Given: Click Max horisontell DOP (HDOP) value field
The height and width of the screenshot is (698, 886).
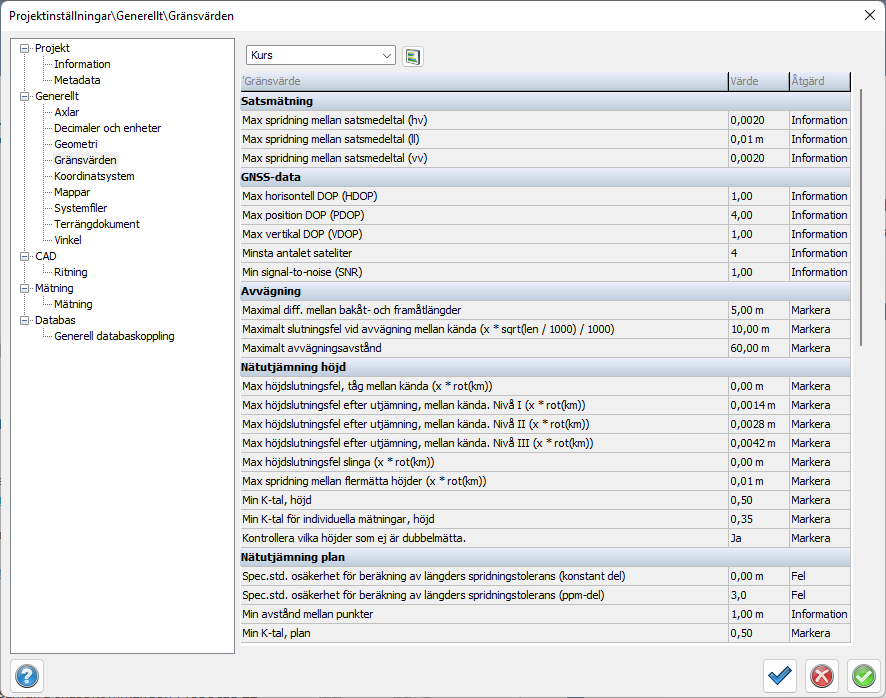Looking at the screenshot, I should pyautogui.click(x=757, y=196).
